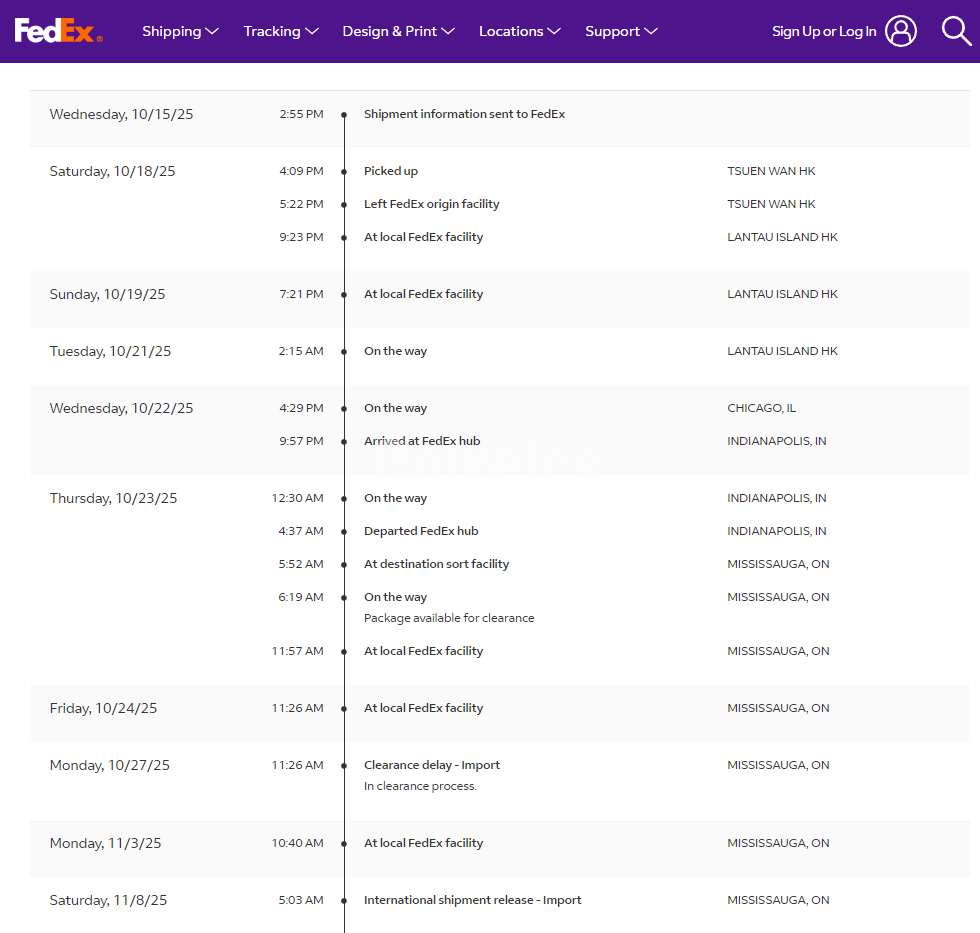980x933 pixels.
Task: Click the CHICAGO, IL location
Action: pyautogui.click(x=761, y=408)
